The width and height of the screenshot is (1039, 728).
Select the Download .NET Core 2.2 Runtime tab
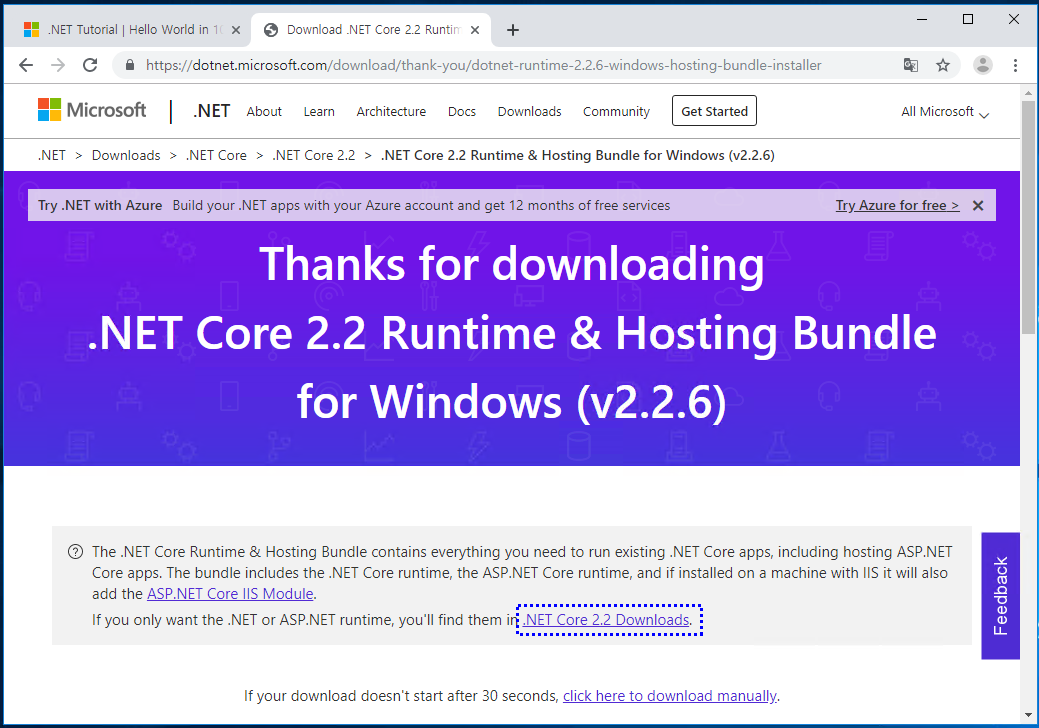[371, 30]
